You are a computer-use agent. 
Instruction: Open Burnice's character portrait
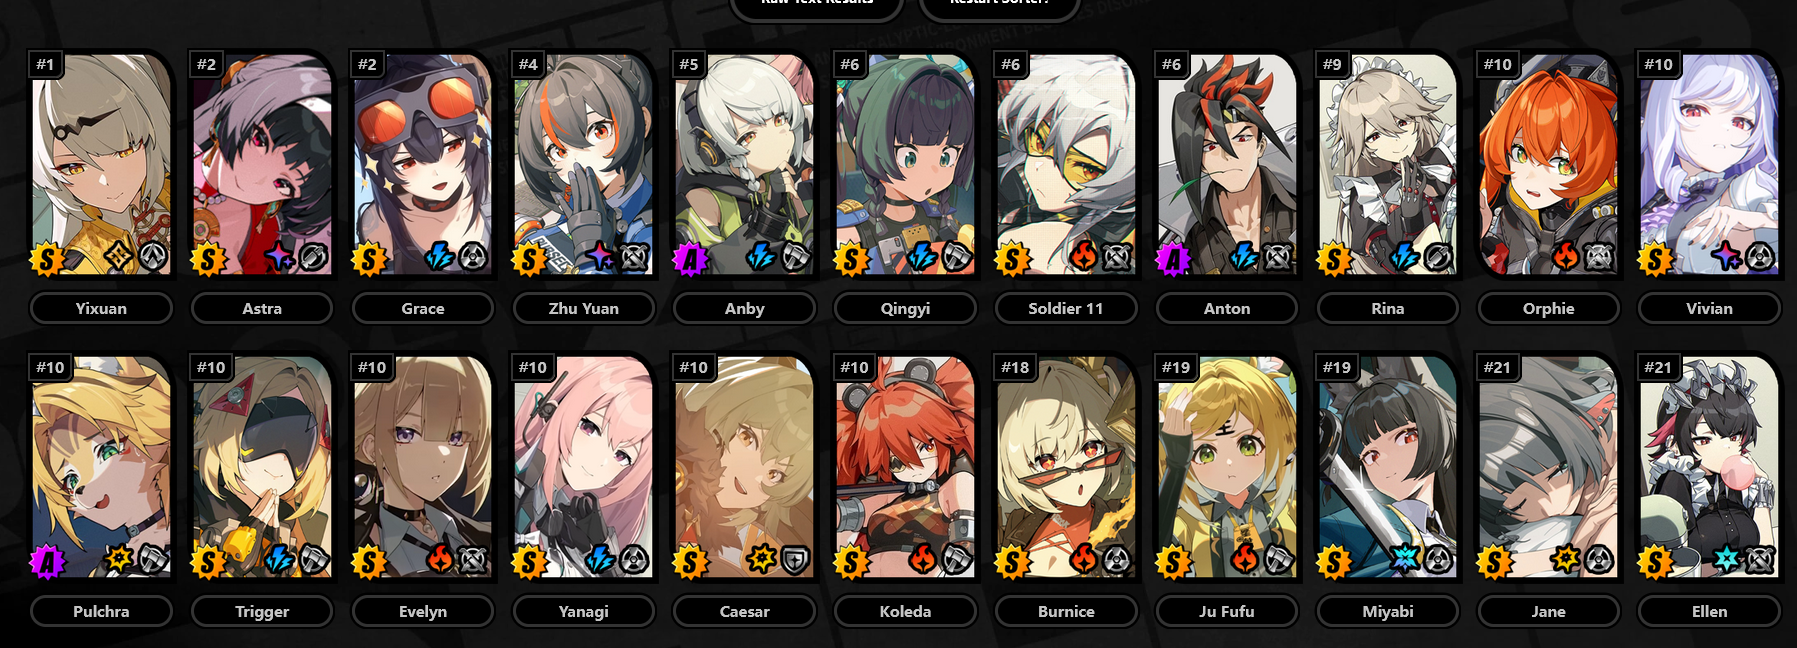tap(1066, 467)
